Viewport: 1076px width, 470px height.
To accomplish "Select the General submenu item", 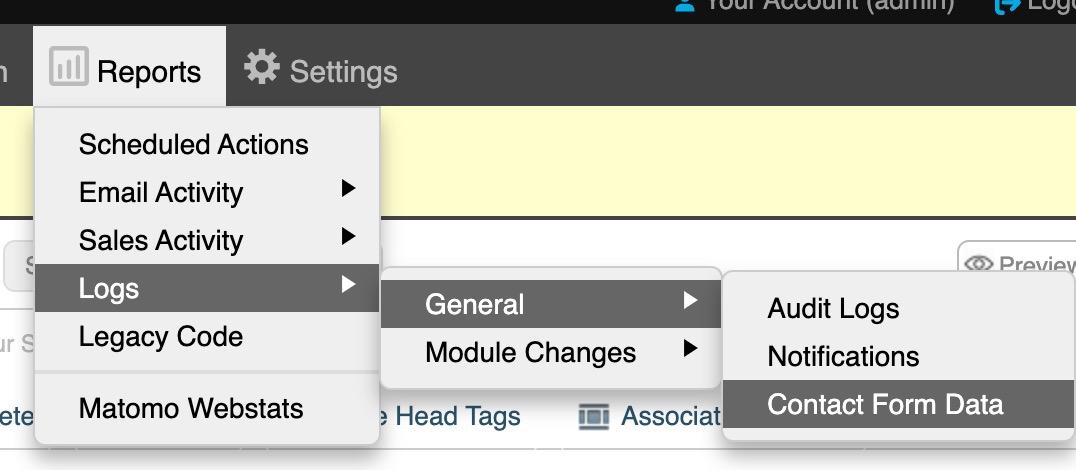I will 551,304.
